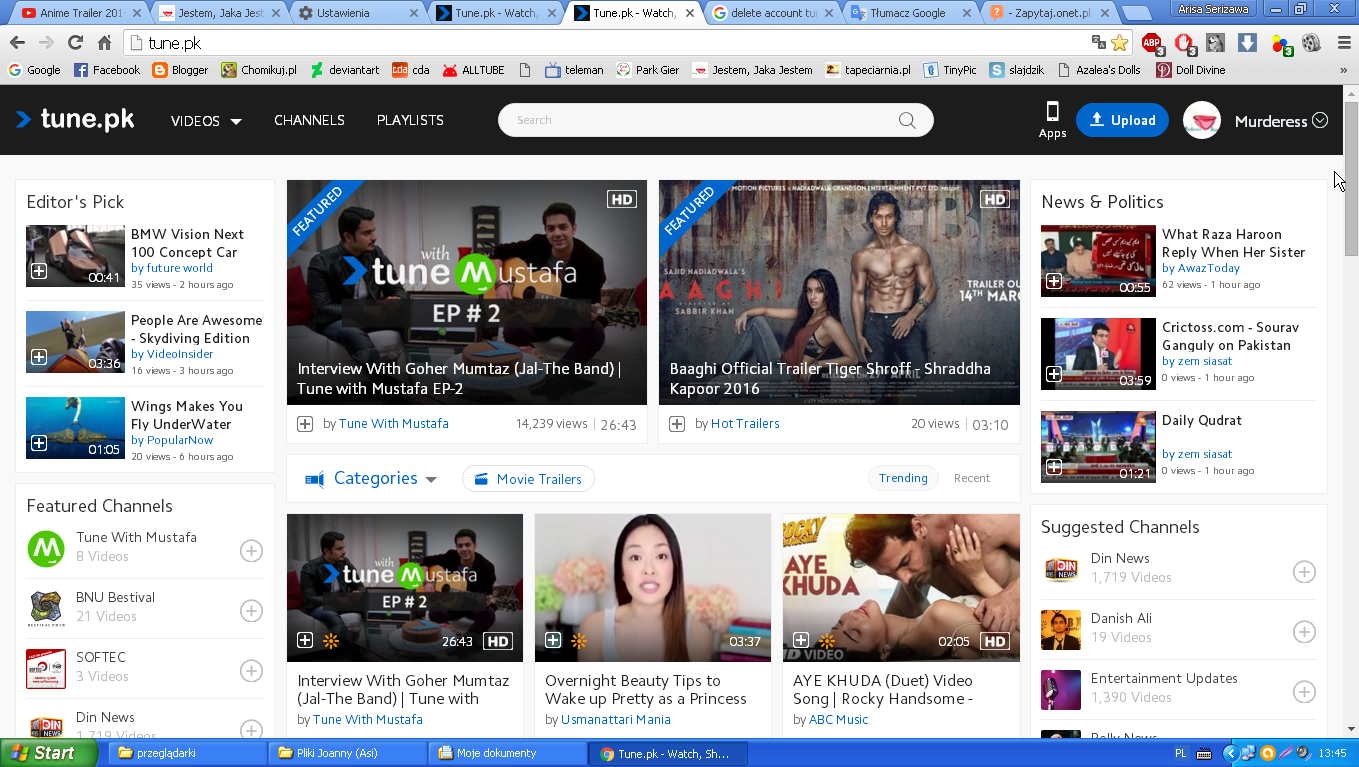The width and height of the screenshot is (1359, 767).
Task: Expand Murderess account menu
Action: pyautogui.click(x=1280, y=121)
